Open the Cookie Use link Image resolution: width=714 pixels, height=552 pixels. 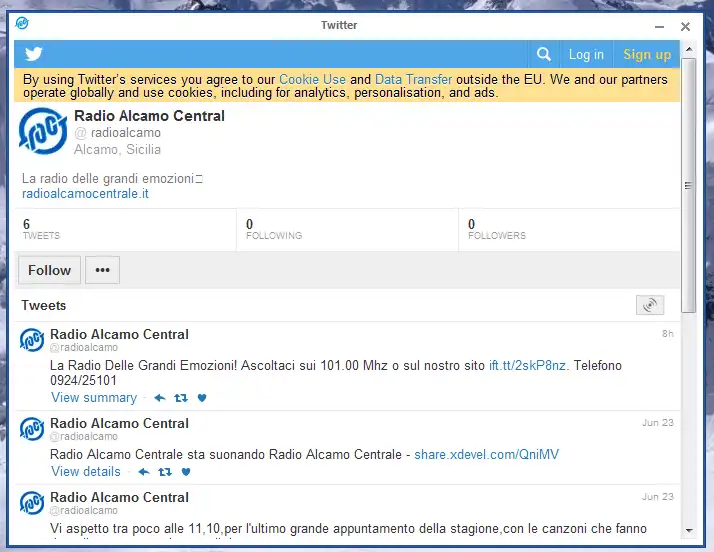312,79
